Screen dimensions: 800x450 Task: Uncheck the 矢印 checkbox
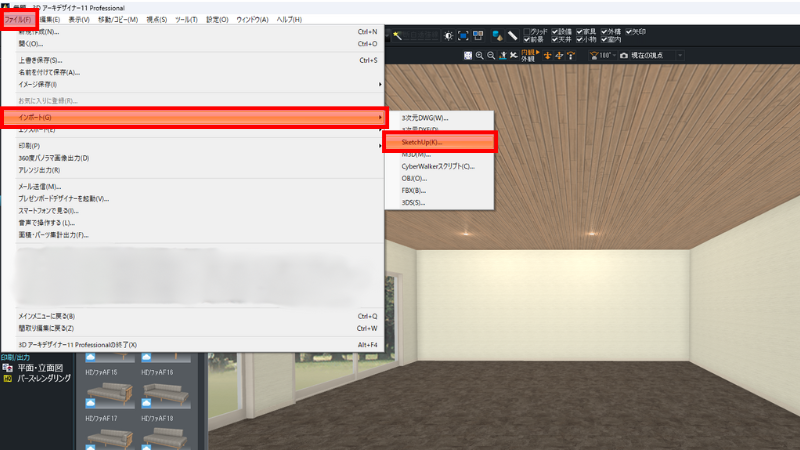[x=629, y=32]
